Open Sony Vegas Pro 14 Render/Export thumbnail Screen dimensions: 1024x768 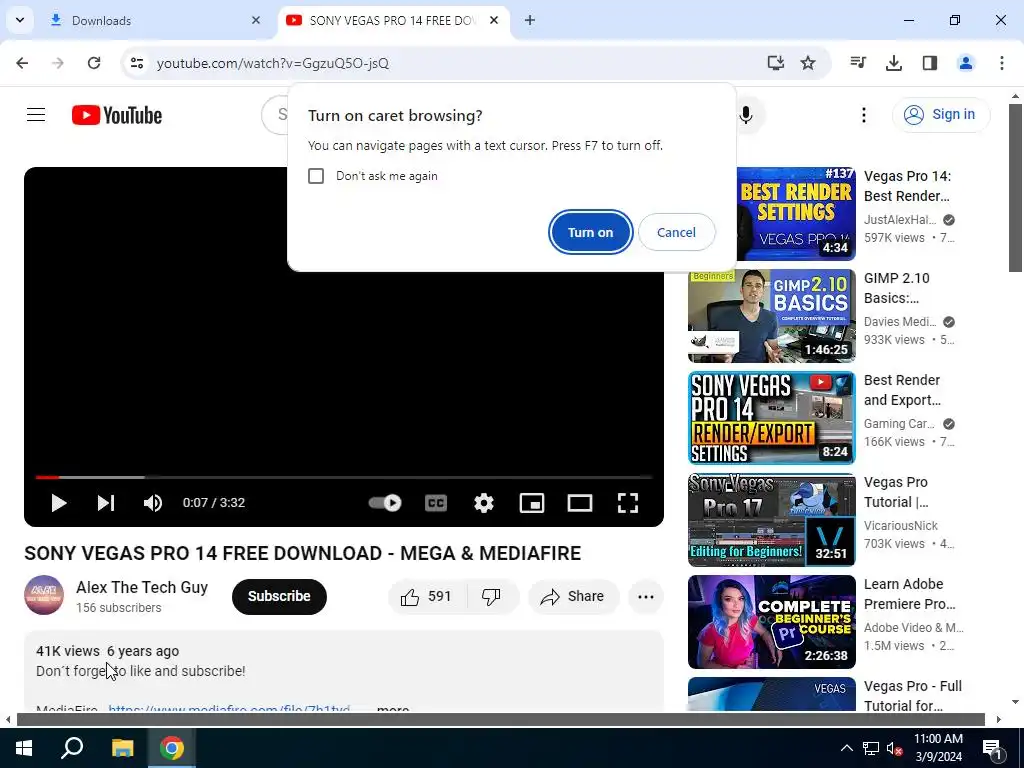point(771,417)
